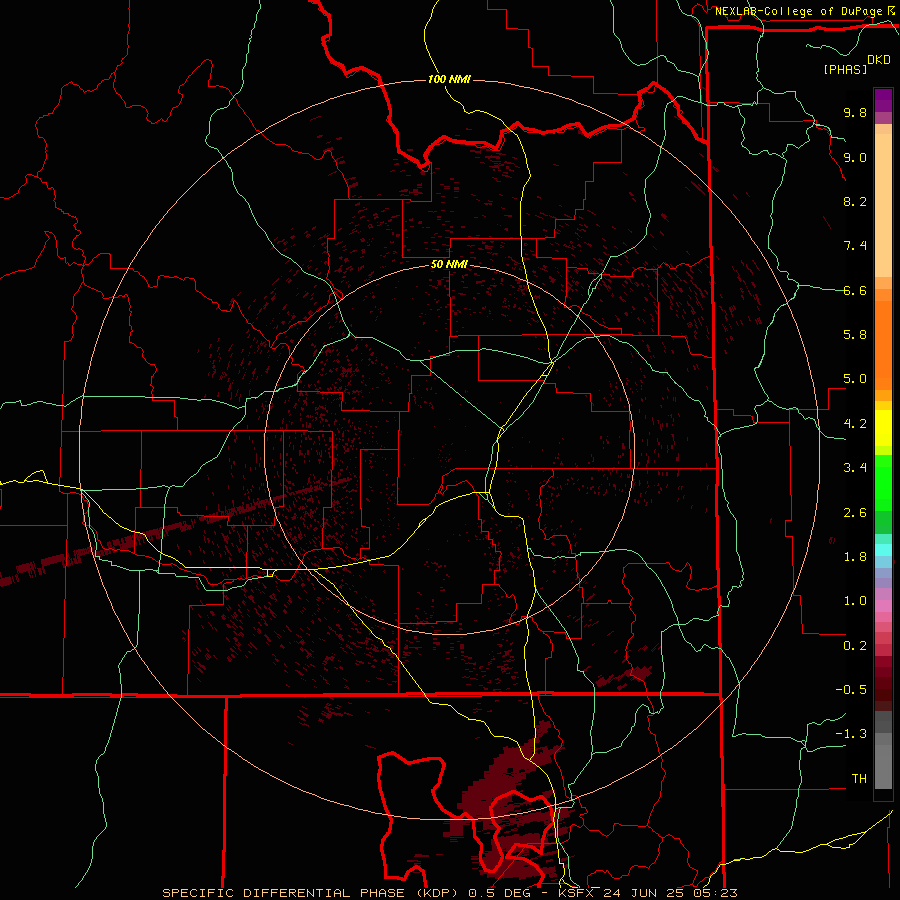Click the 2.6 scale value
Viewport: 900px width, 900px height.
point(855,513)
